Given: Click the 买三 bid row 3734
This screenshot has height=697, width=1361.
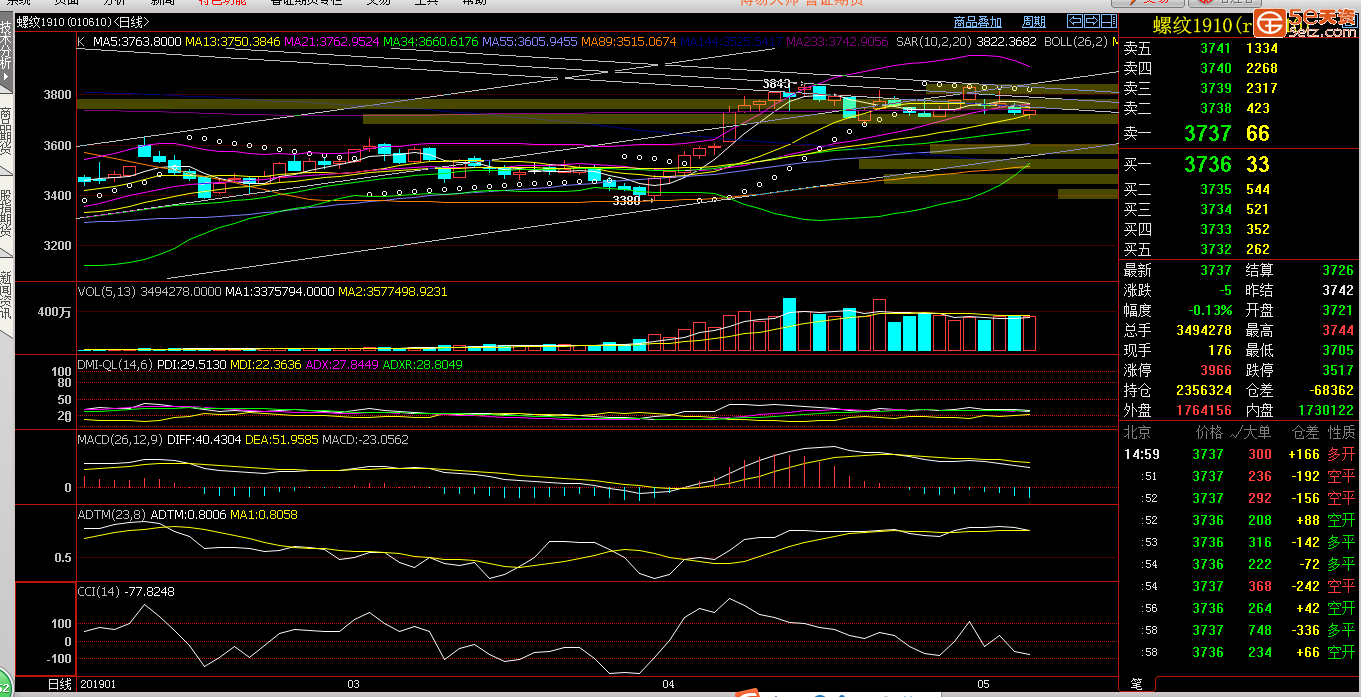Looking at the screenshot, I should (1239, 209).
